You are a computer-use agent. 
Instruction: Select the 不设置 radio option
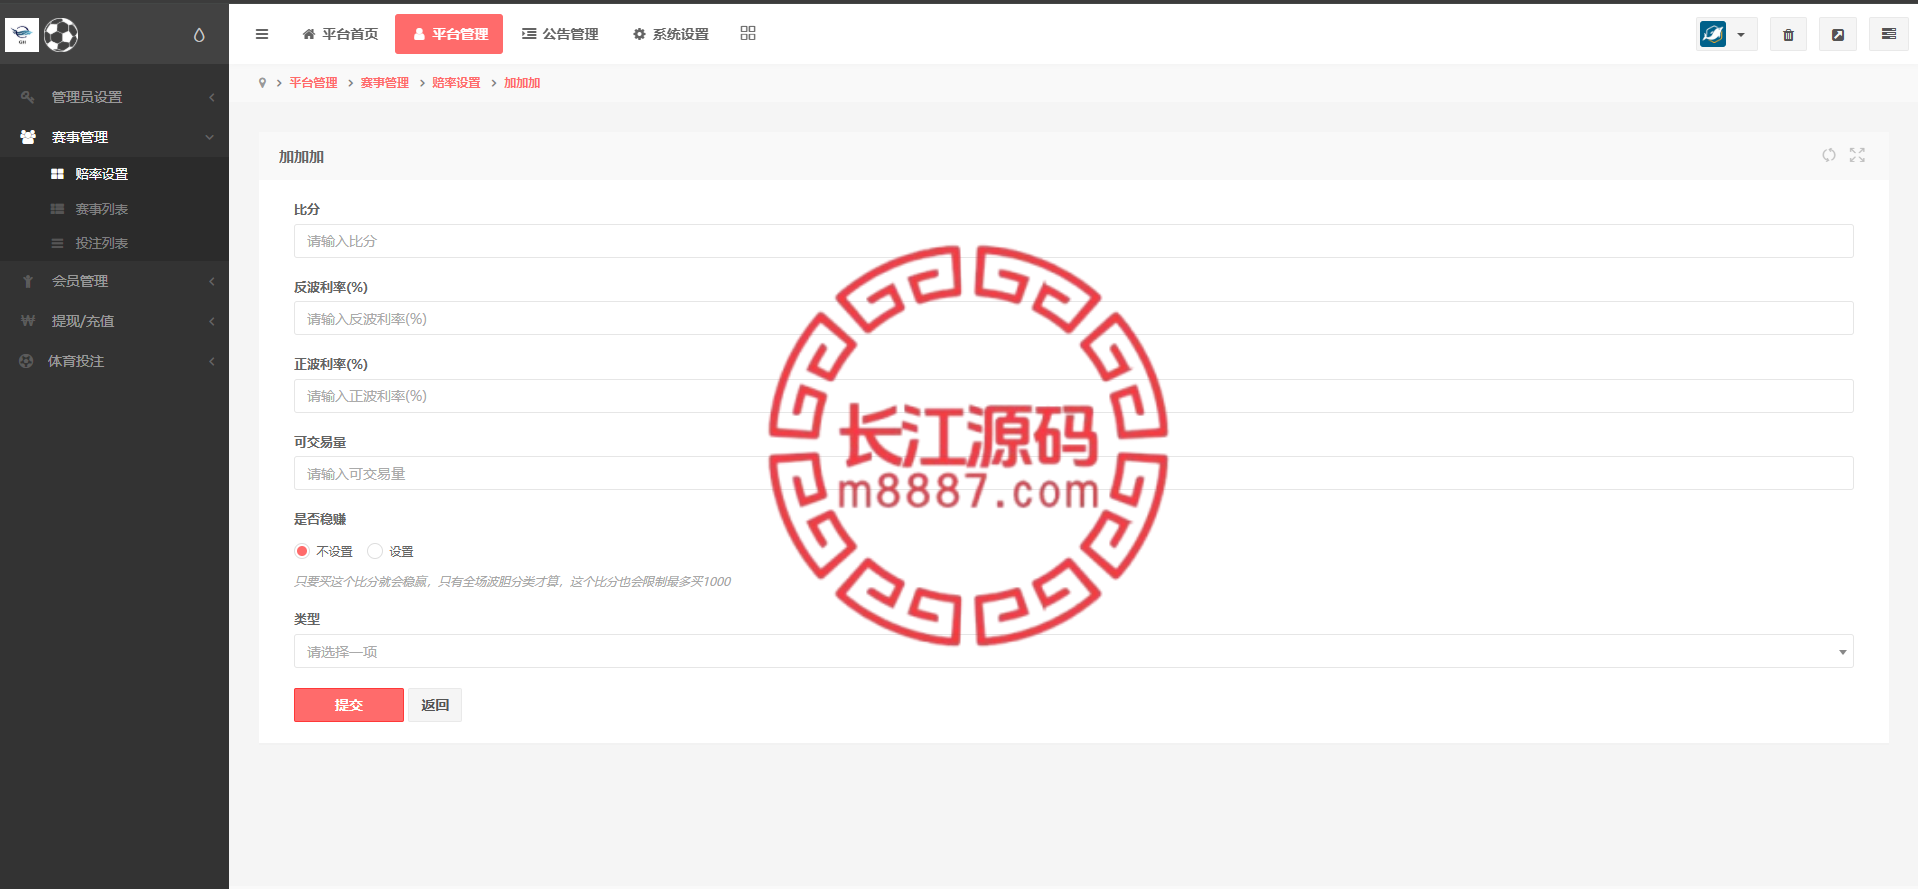coord(302,551)
